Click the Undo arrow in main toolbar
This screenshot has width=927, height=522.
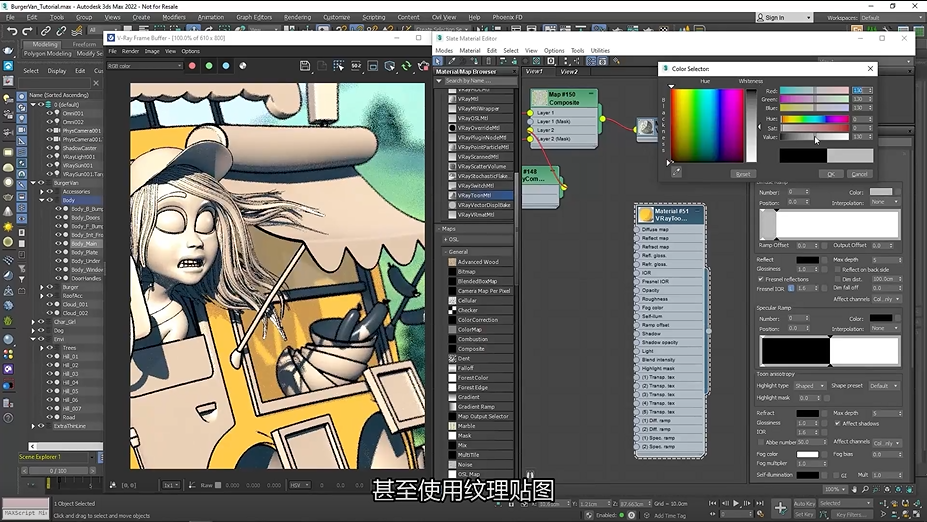[x=12, y=31]
